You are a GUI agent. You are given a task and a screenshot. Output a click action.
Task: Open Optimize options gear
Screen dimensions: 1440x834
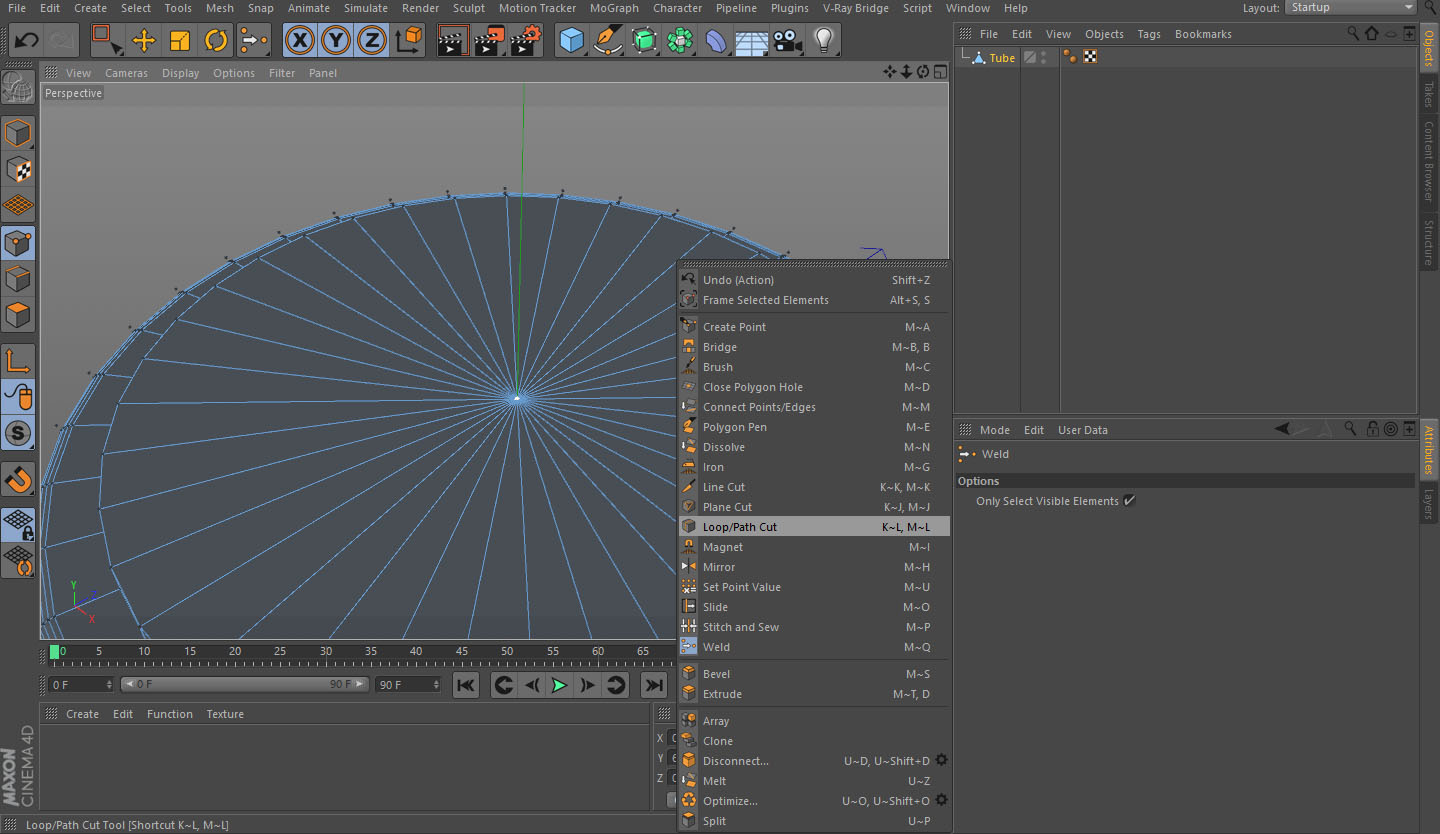click(x=941, y=801)
